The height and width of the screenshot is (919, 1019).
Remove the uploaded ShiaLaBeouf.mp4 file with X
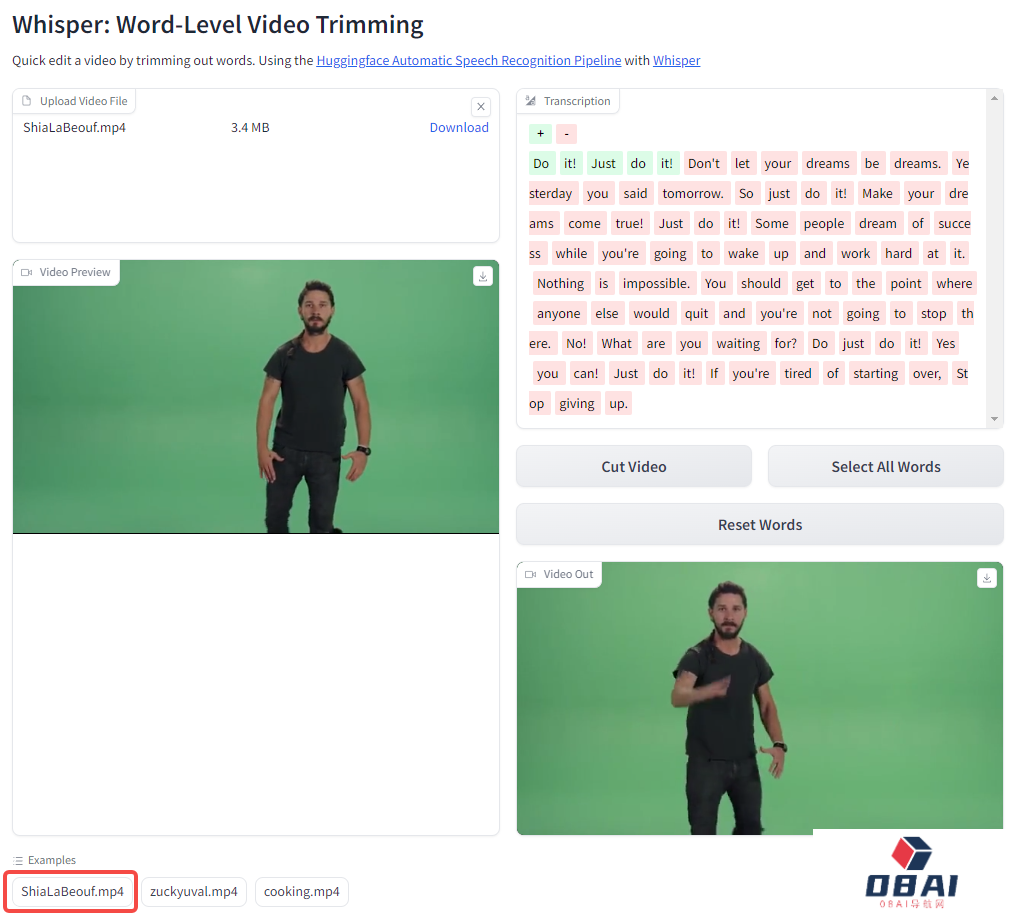(481, 107)
